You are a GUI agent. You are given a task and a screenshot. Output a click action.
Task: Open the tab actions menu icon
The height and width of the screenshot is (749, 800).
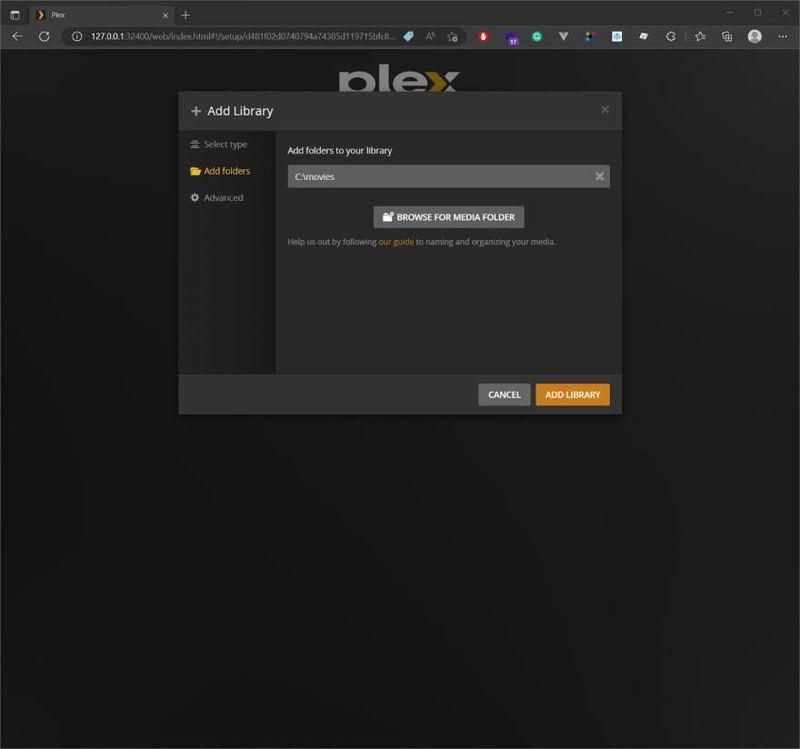click(15, 15)
